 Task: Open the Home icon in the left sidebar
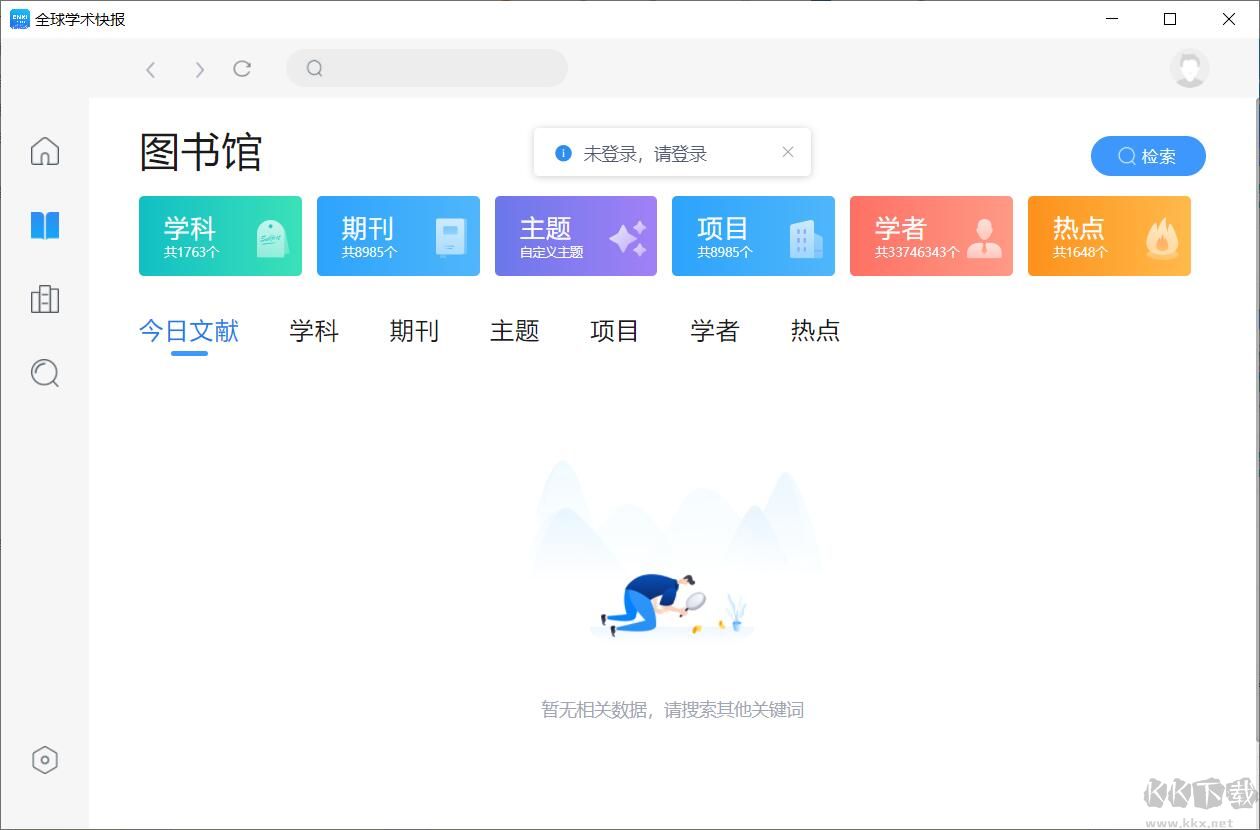click(44, 150)
